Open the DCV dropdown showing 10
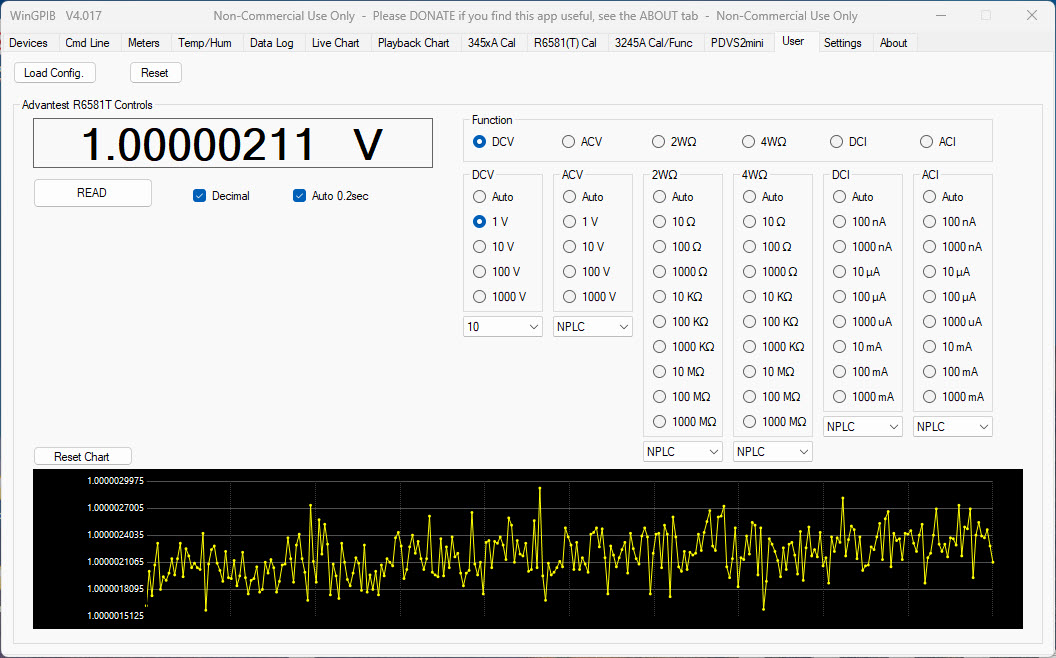This screenshot has height=658, width=1056. (502, 327)
